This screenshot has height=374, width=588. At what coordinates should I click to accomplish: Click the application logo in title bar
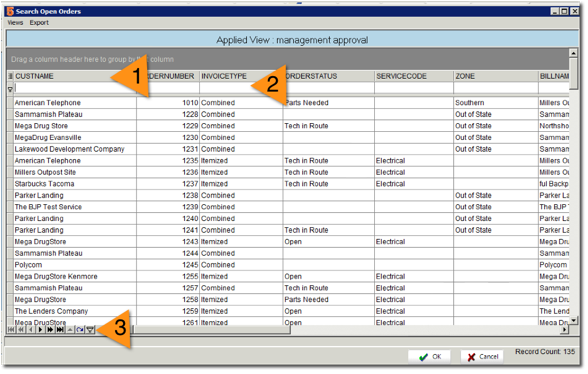coord(10,11)
